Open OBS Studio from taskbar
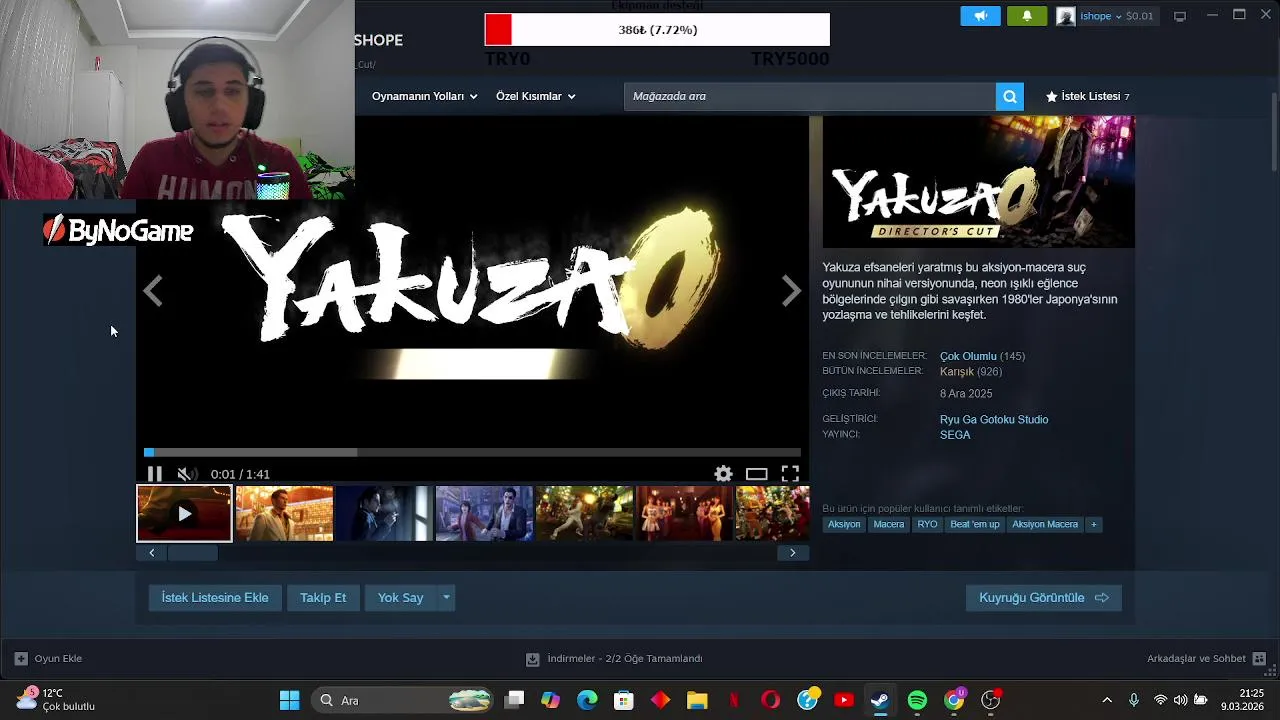Image resolution: width=1280 pixels, height=720 pixels. 990,700
